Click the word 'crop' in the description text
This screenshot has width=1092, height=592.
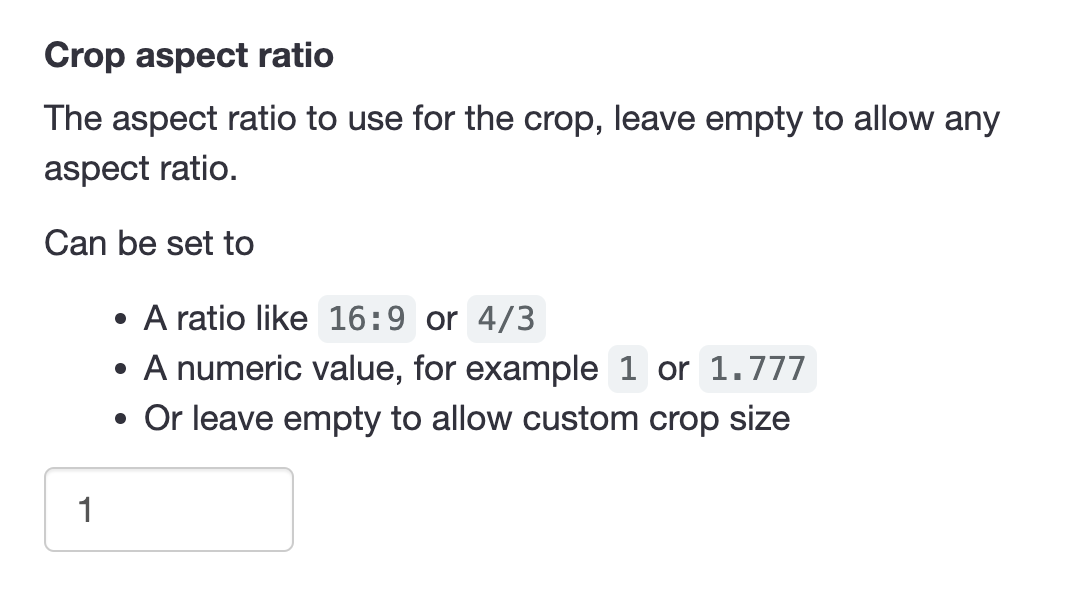pos(555,118)
